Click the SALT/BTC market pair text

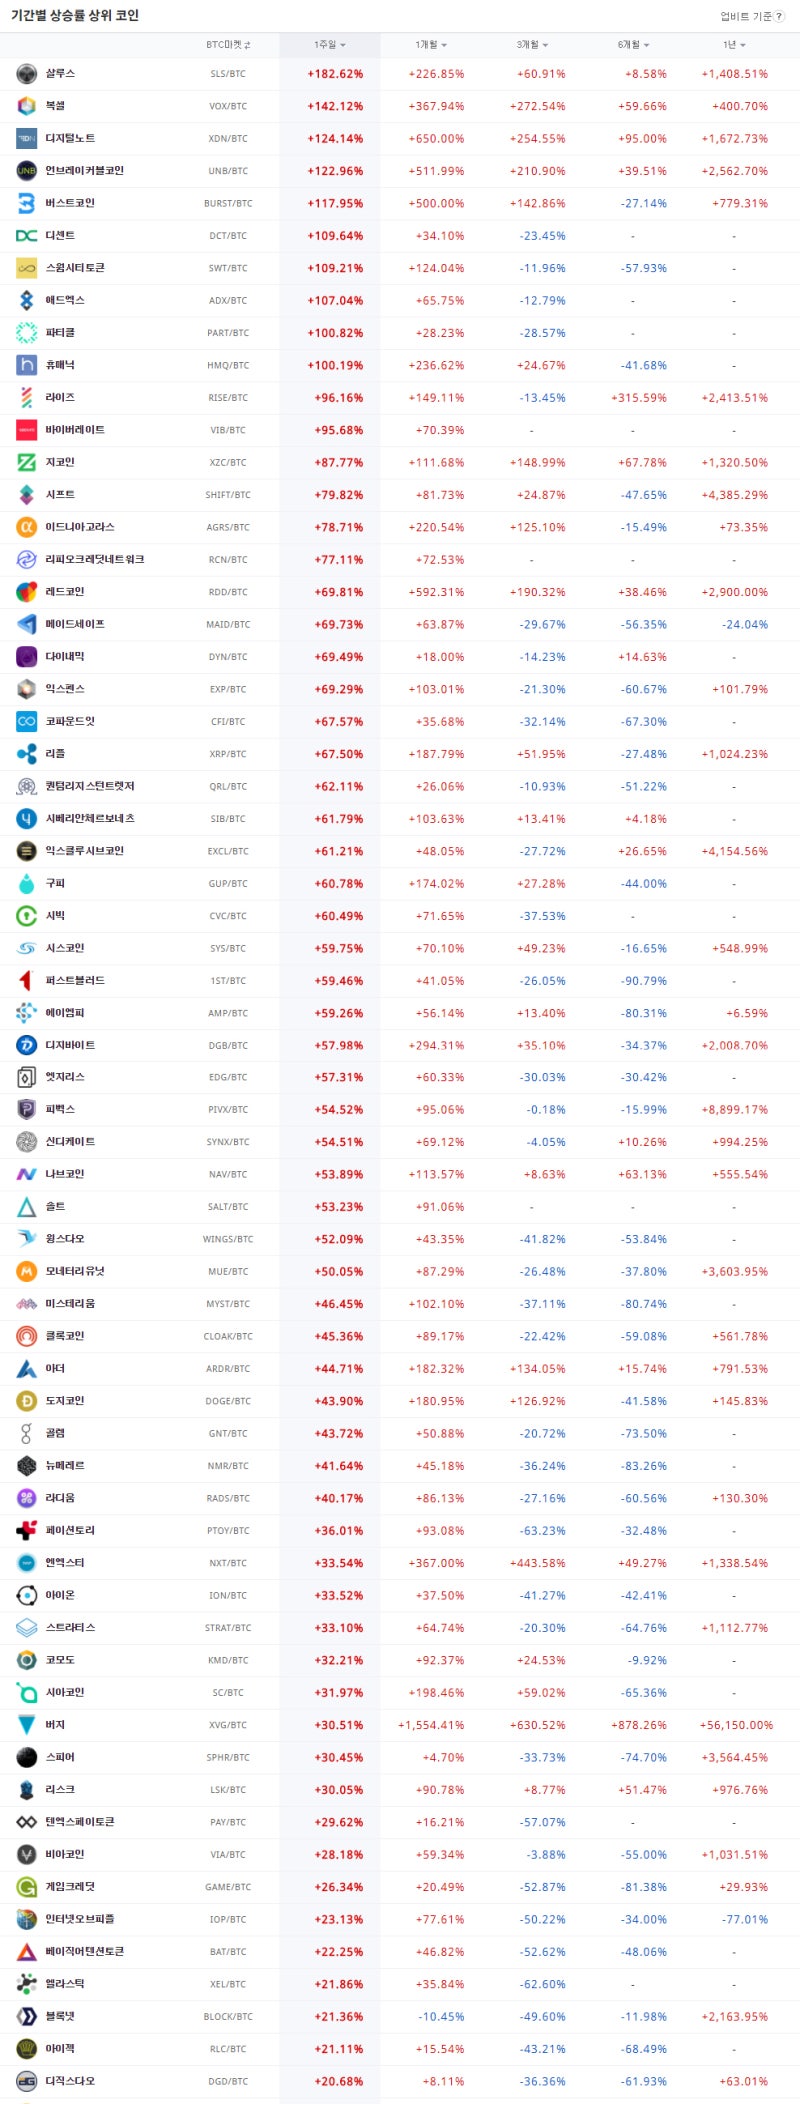pyautogui.click(x=228, y=1207)
